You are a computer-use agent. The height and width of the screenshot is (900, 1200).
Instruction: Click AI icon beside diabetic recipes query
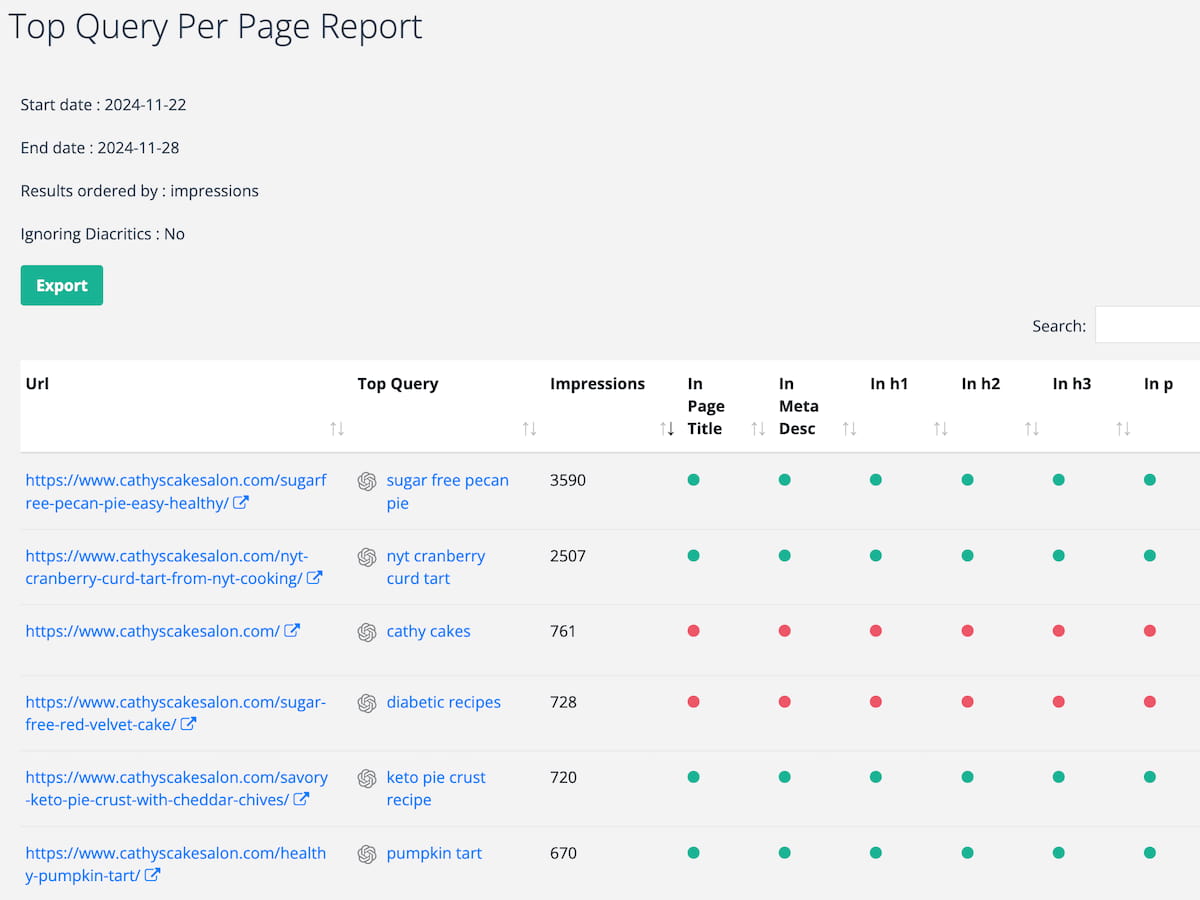(367, 703)
